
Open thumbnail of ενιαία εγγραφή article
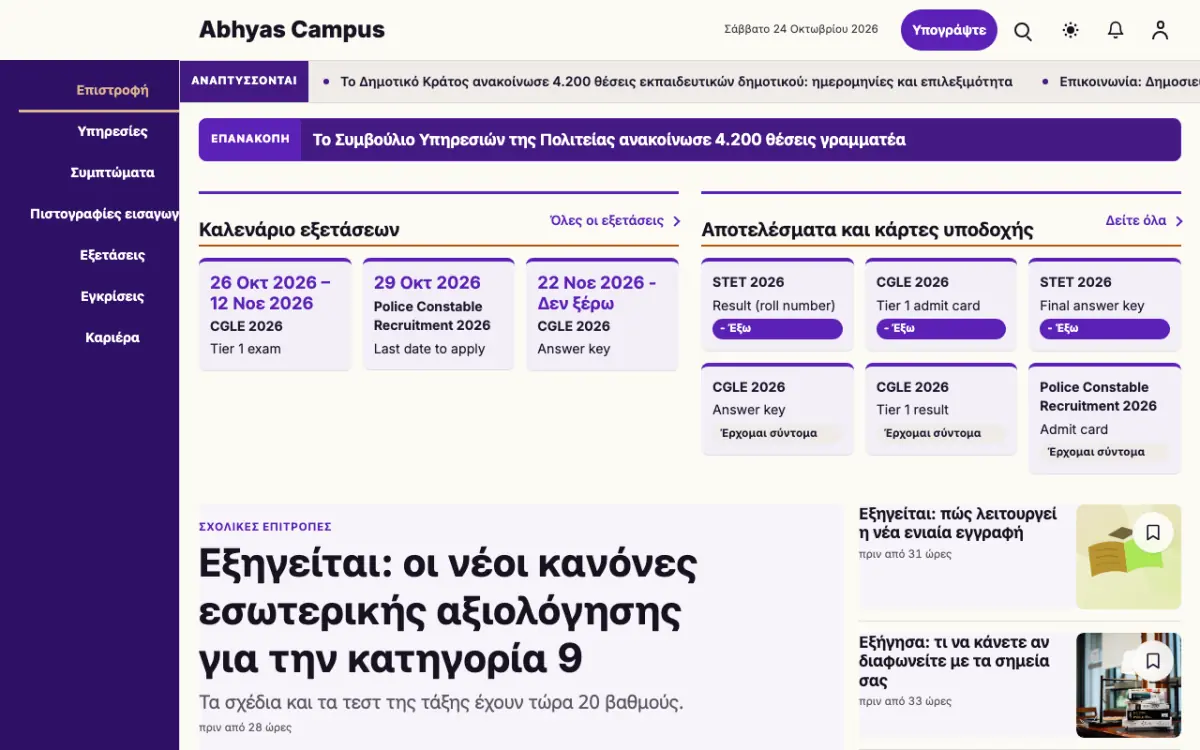click(x=1128, y=557)
